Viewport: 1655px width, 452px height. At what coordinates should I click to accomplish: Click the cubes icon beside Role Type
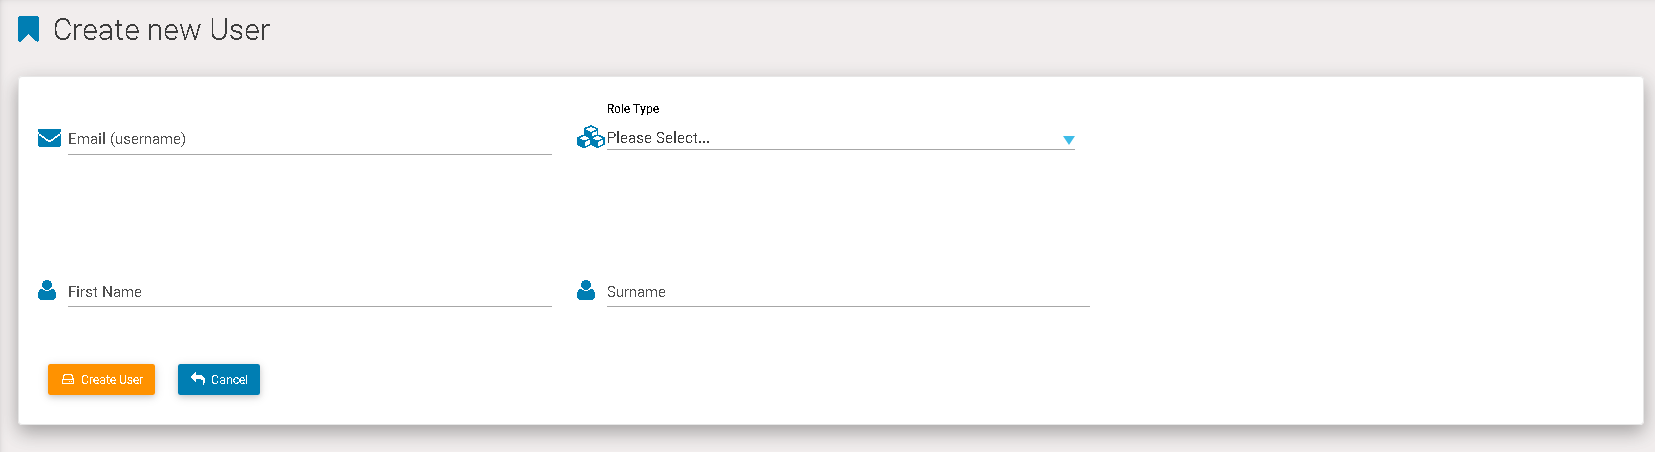(590, 137)
